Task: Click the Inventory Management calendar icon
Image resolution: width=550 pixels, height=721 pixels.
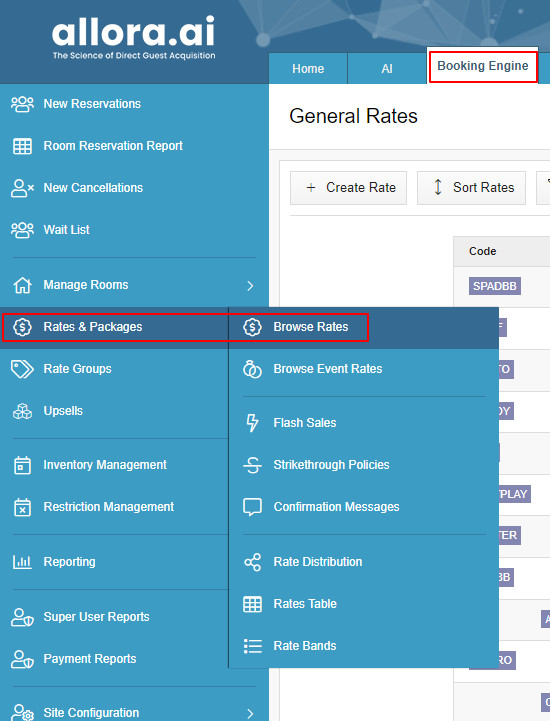Action: point(22,465)
